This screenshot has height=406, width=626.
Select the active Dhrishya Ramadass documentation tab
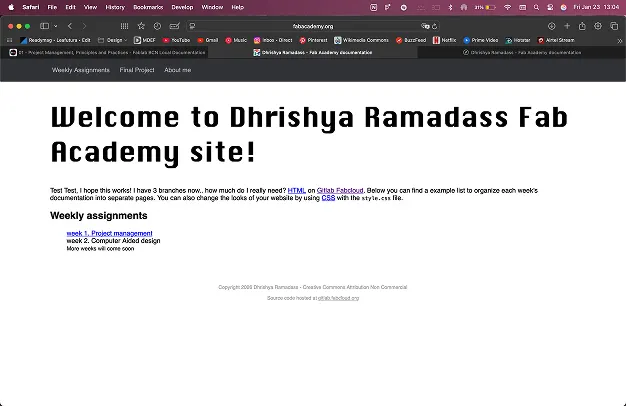coord(313,52)
